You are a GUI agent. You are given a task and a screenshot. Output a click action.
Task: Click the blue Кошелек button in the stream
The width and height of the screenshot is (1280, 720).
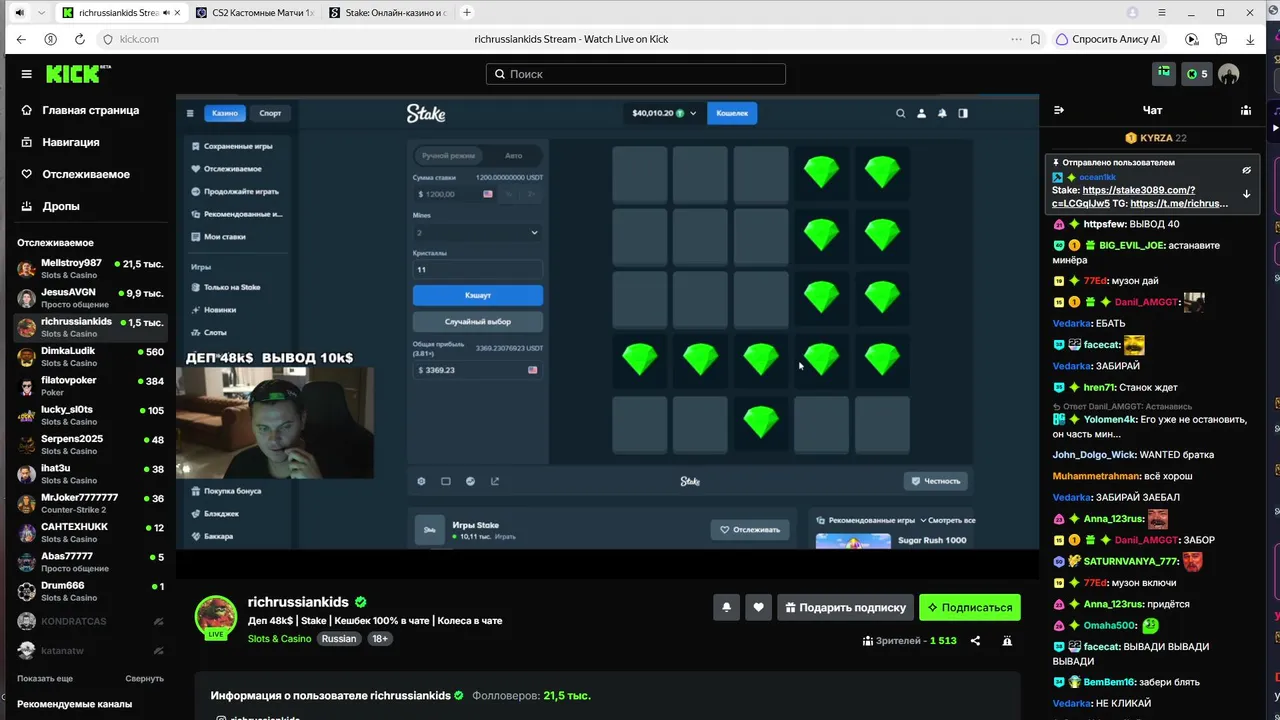732,113
